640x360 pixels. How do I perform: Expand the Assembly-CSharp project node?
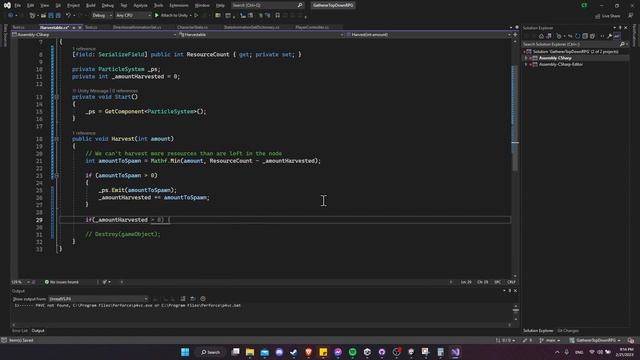[526, 58]
